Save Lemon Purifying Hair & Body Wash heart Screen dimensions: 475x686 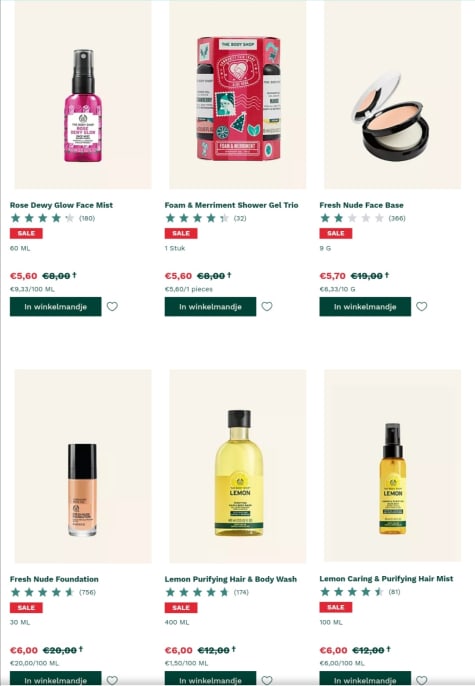click(x=267, y=680)
